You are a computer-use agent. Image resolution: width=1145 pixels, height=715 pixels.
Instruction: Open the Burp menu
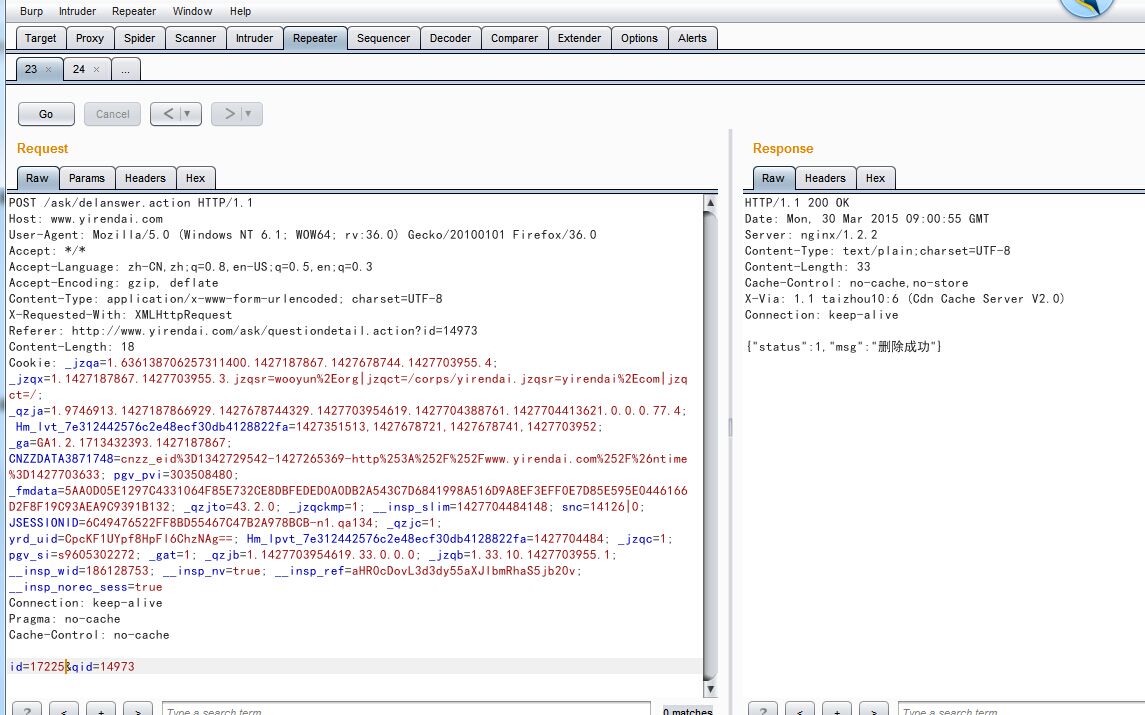31,11
